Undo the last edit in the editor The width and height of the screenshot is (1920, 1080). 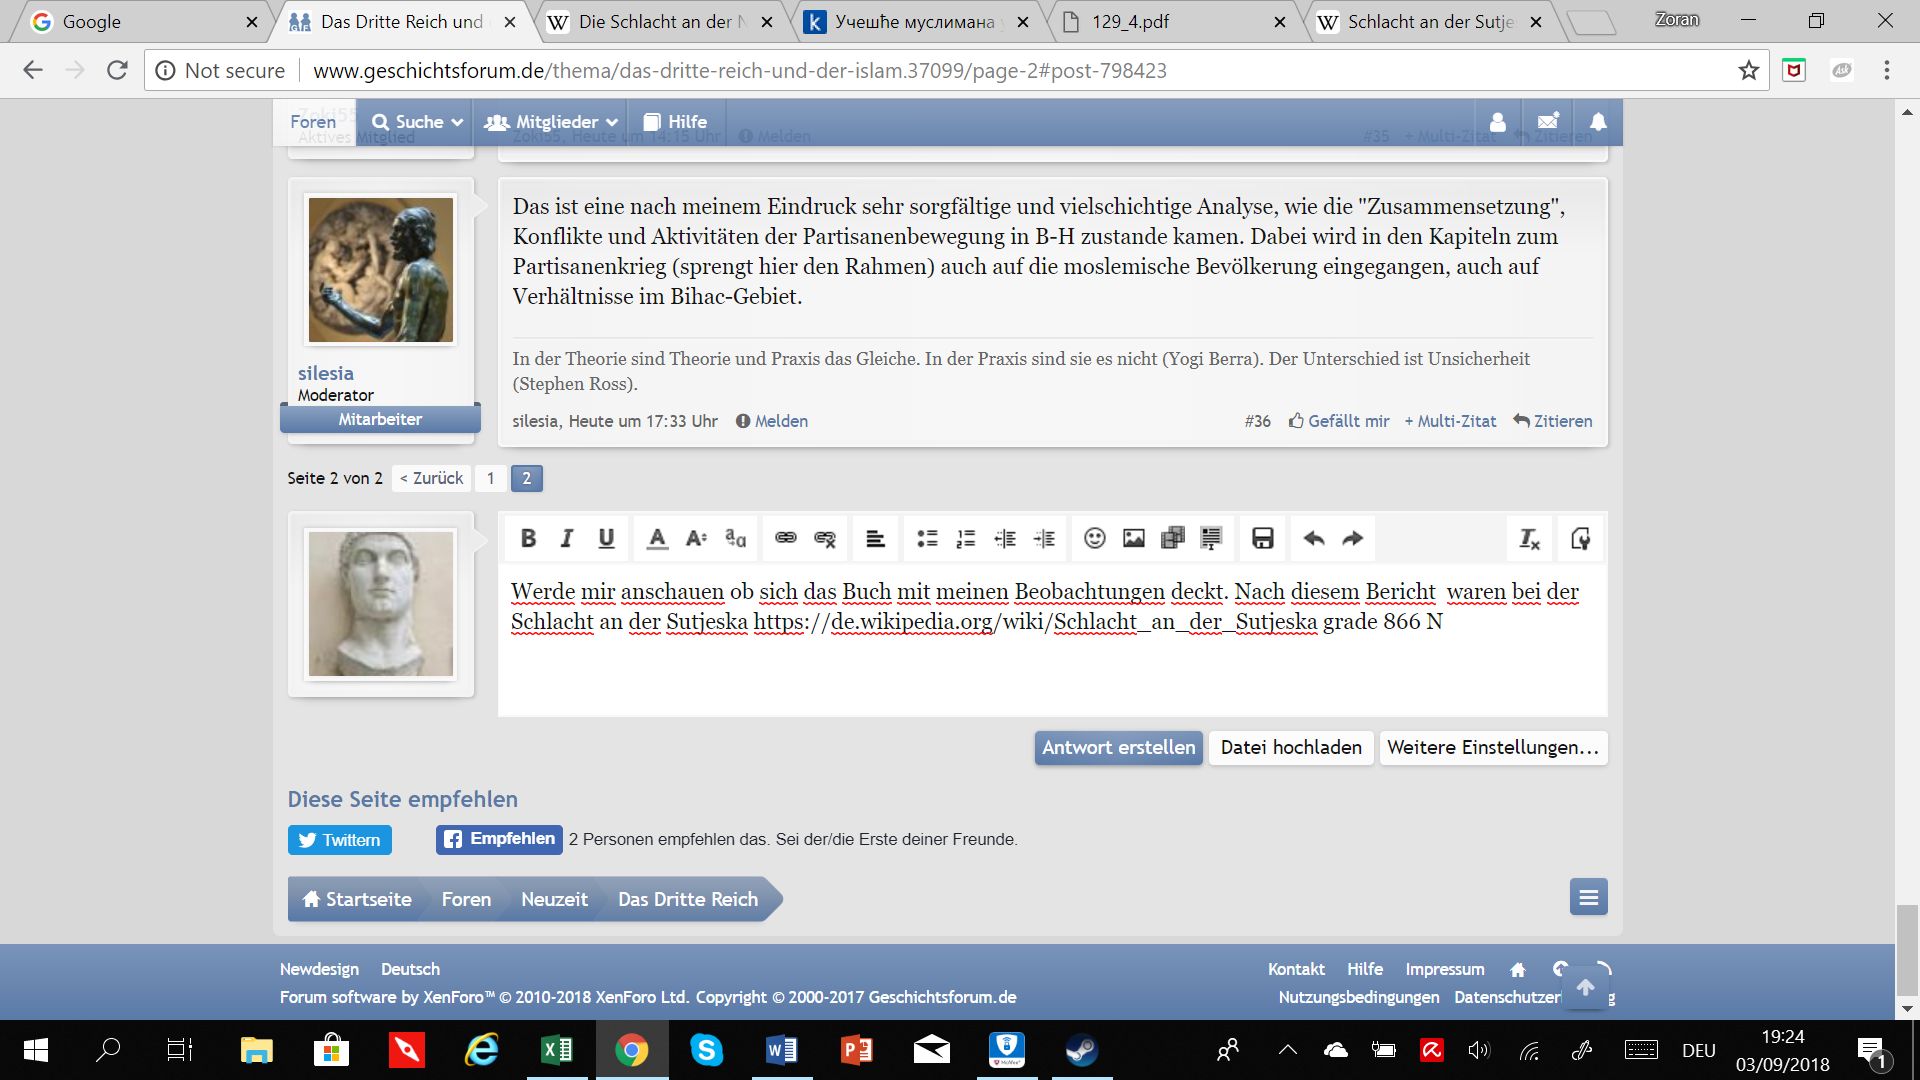coord(1314,539)
